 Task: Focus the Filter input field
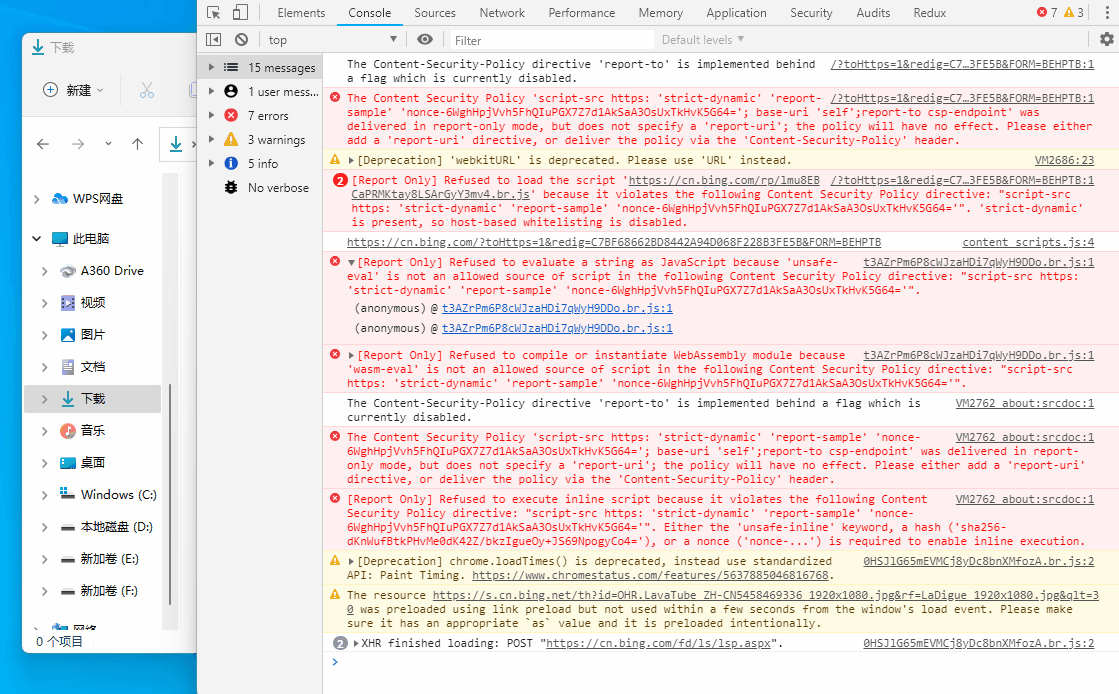[x=551, y=40]
